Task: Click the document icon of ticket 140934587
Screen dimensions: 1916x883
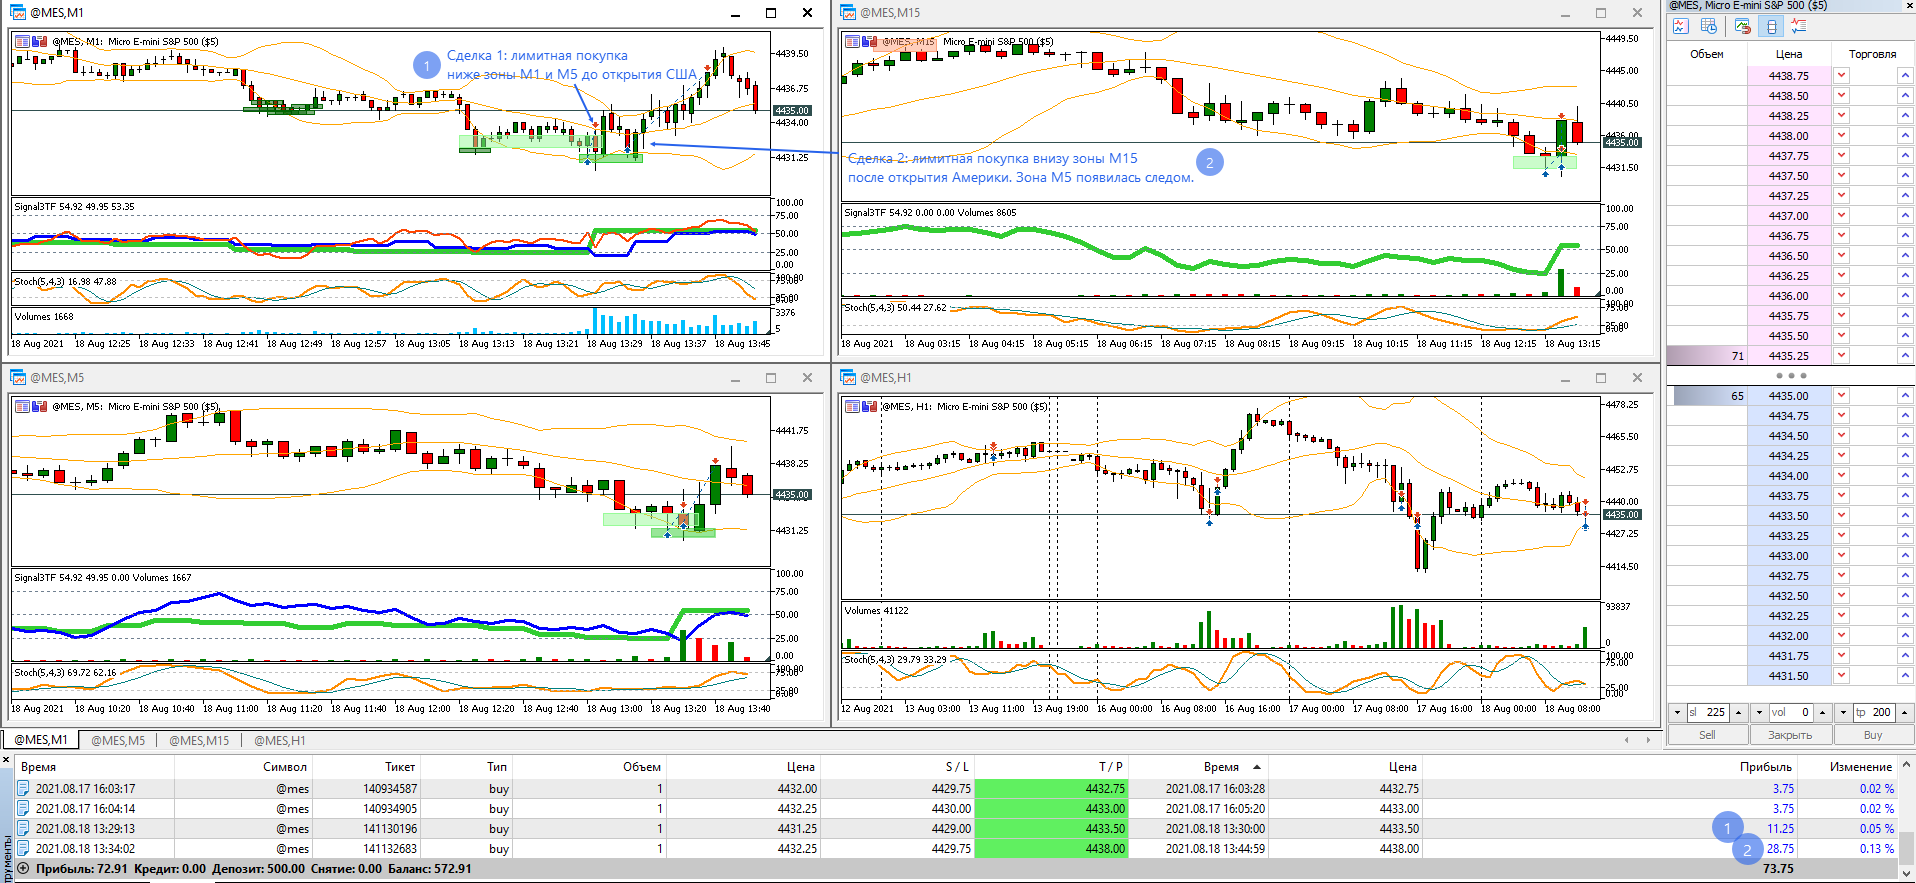Action: click(24, 789)
